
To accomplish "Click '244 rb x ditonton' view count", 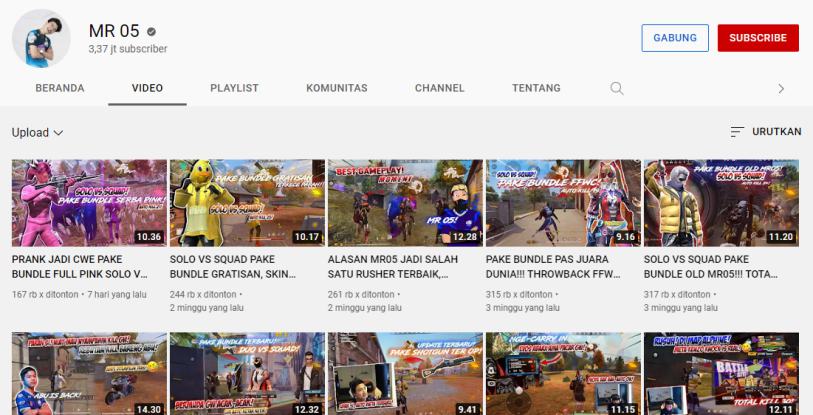I will (203, 294).
